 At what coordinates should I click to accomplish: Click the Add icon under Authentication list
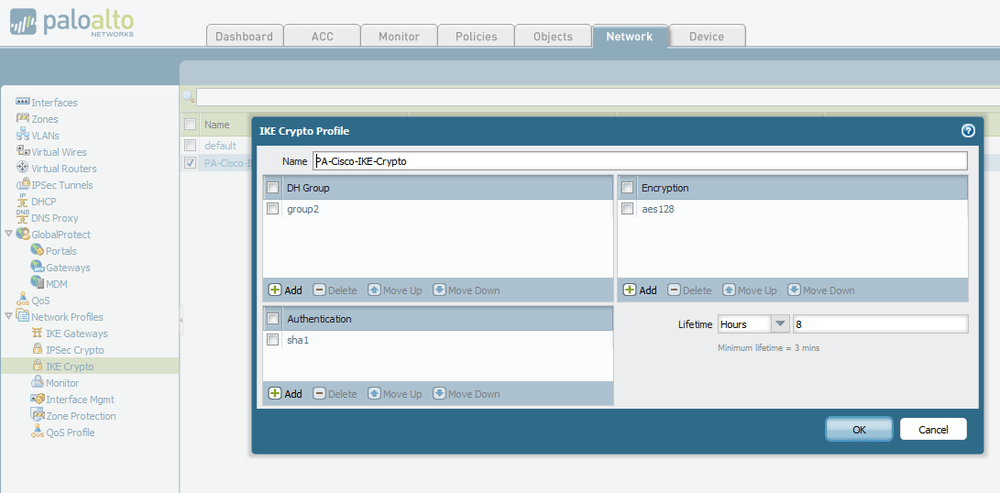[275, 394]
